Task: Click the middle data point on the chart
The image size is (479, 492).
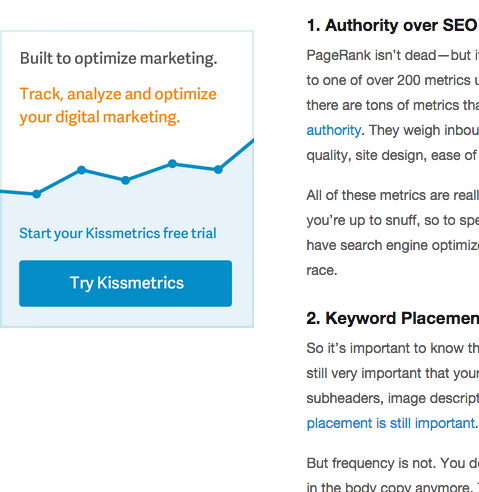Action: pos(125,180)
